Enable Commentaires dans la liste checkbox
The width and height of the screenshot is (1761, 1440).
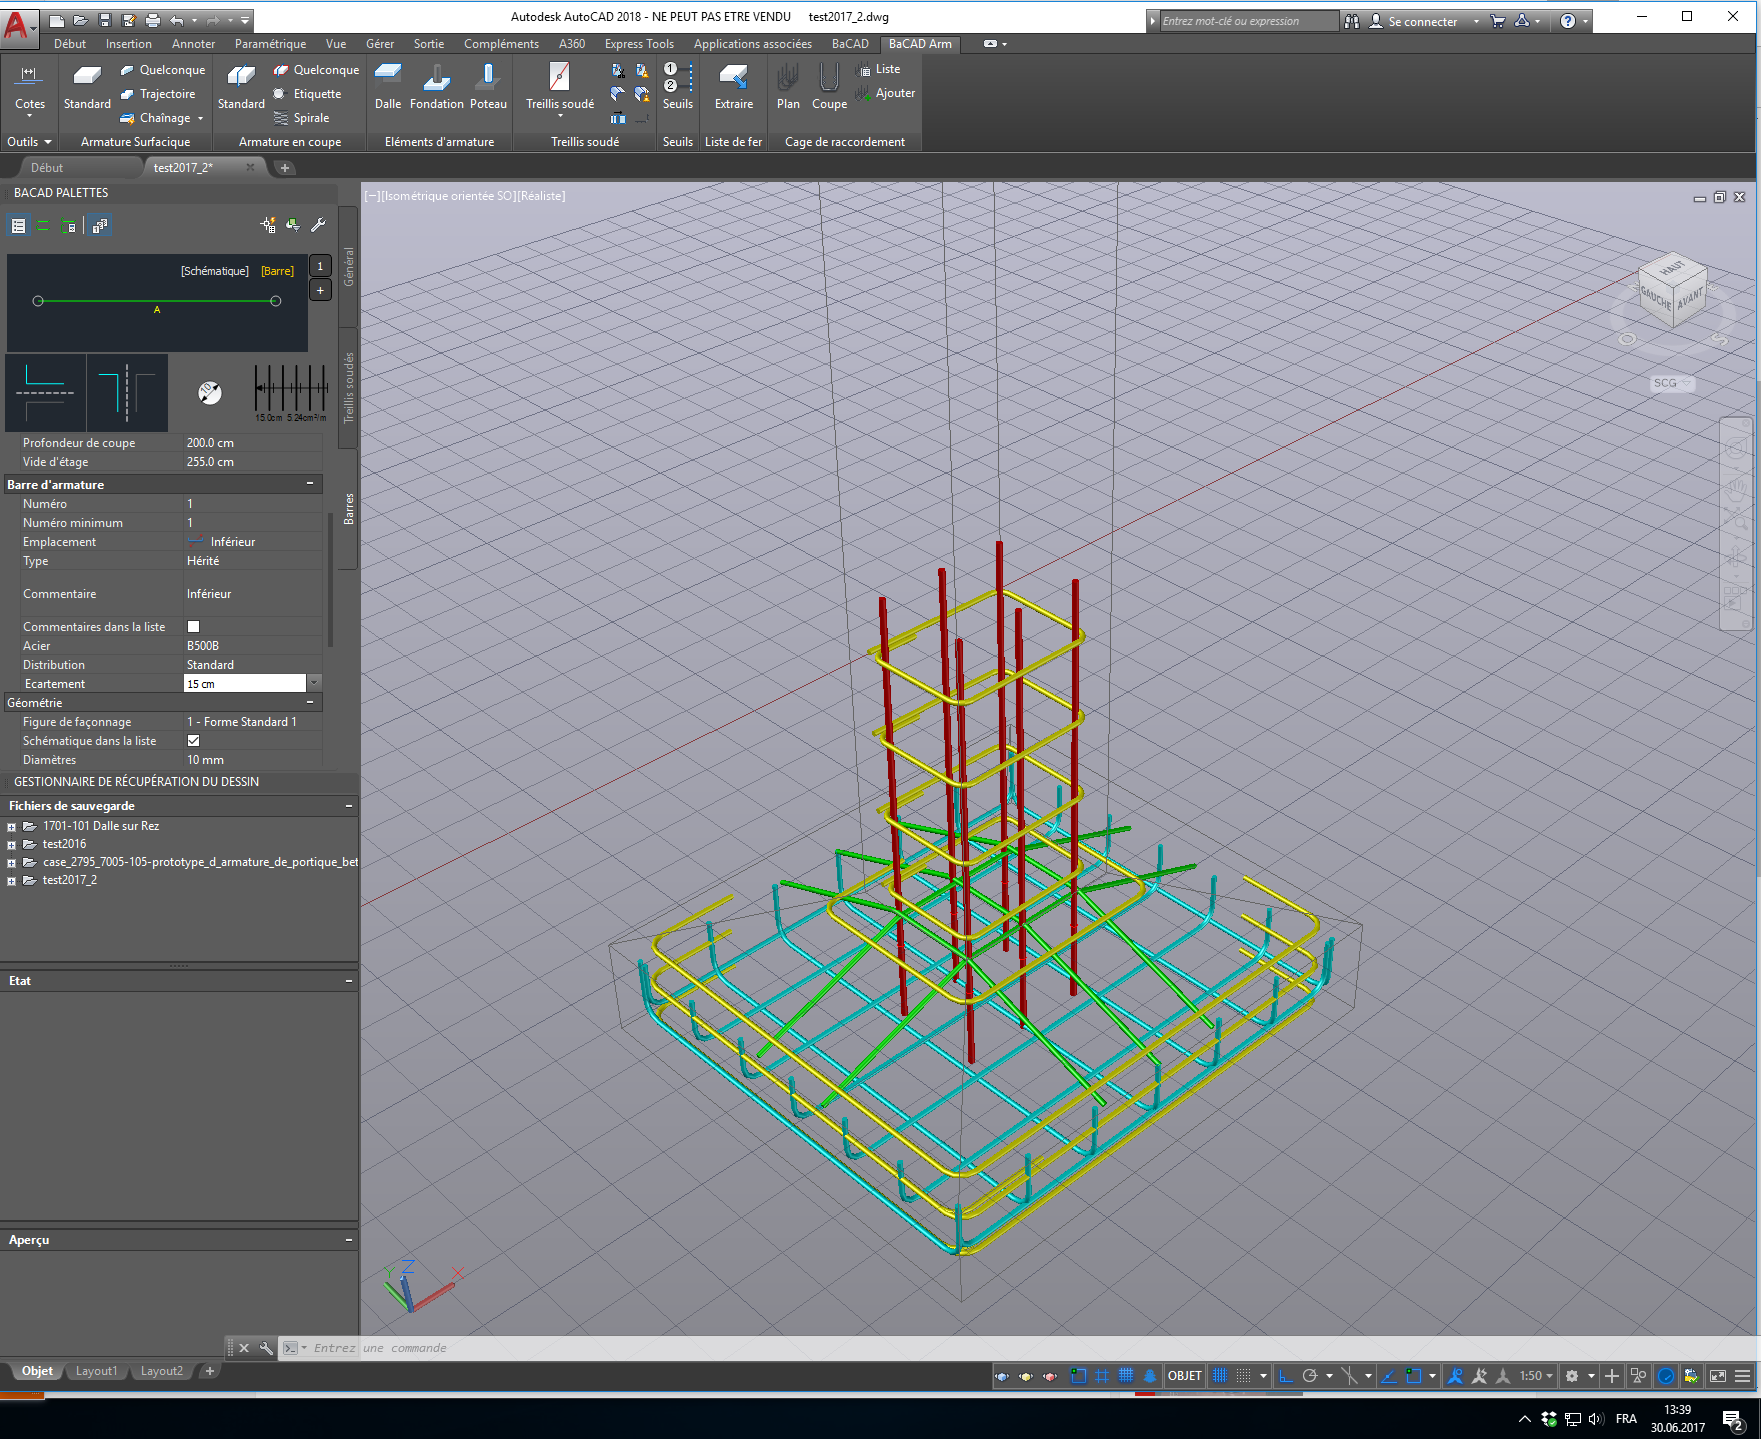coord(194,627)
